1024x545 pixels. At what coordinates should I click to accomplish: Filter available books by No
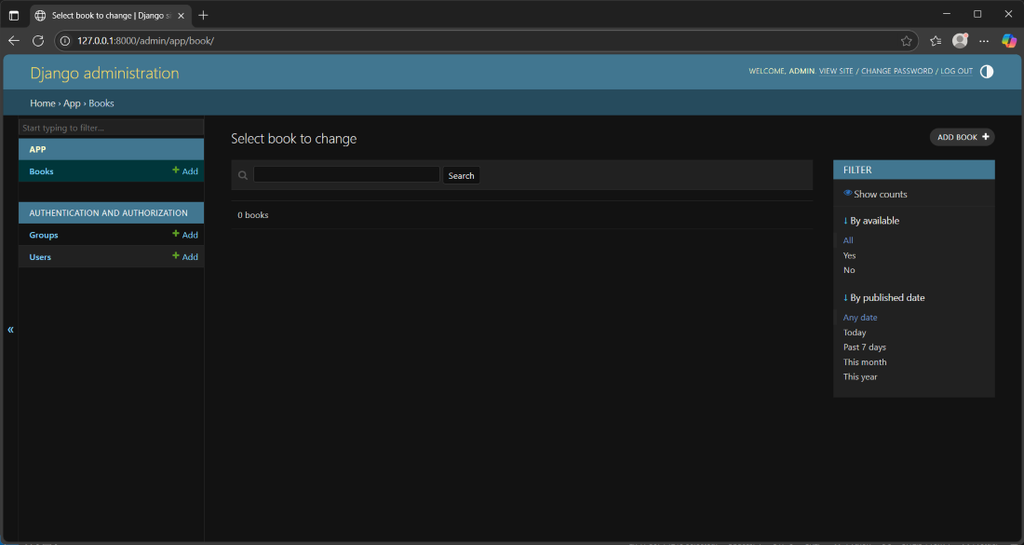click(849, 270)
